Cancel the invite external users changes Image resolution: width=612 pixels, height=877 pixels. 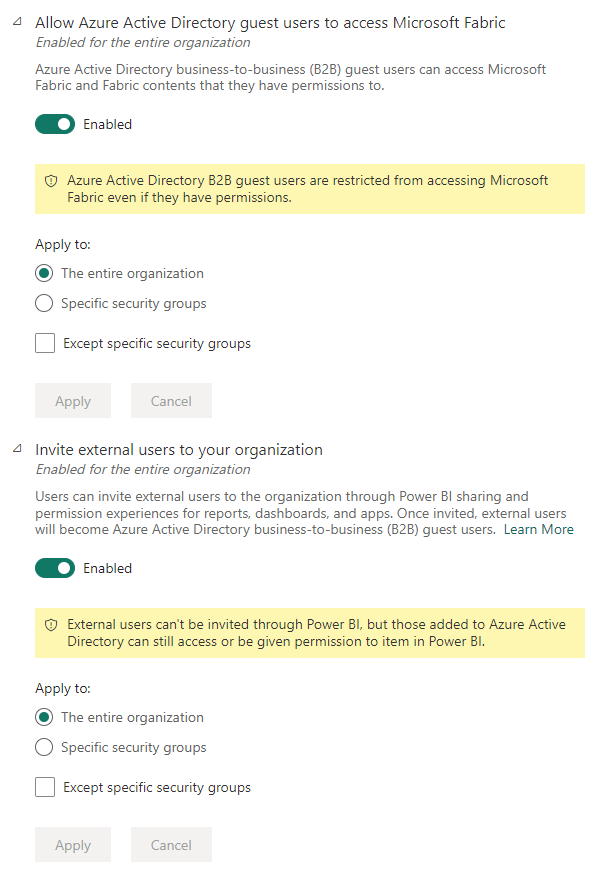click(170, 844)
